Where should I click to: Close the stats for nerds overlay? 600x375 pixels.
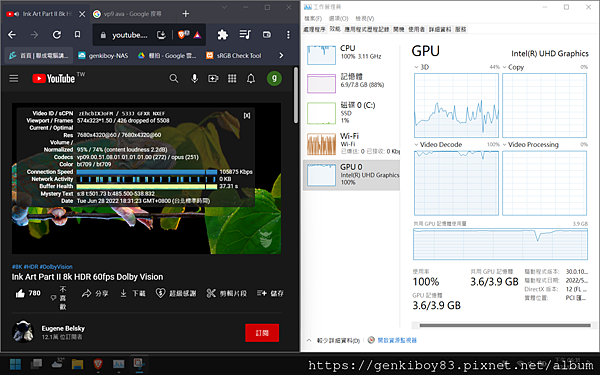tap(247, 115)
